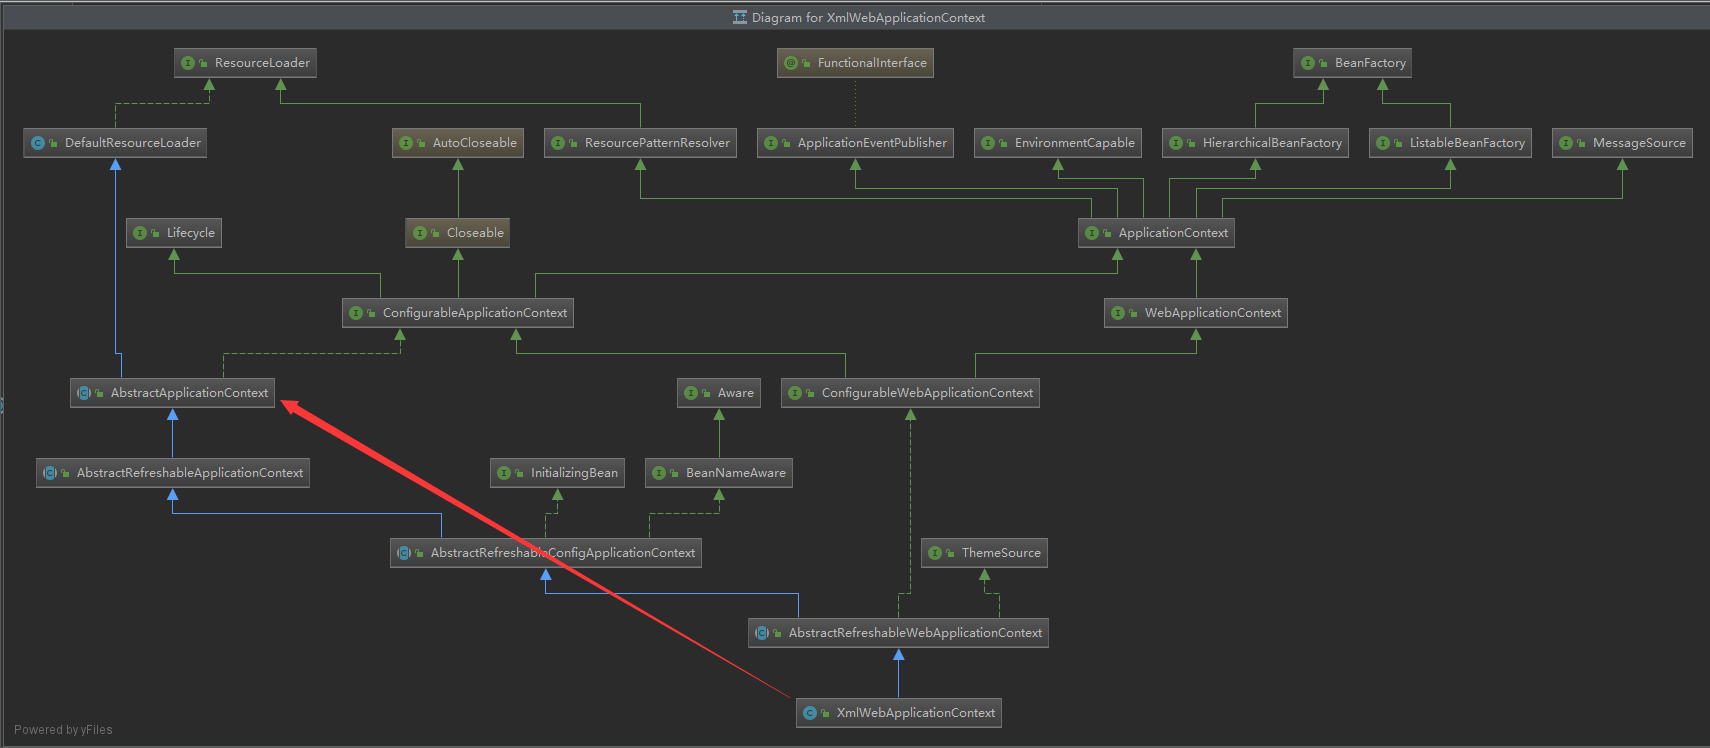Viewport: 1710px width, 748px height.
Task: Select the AbstractRefreshableWebApplicationContext node
Action: click(898, 633)
